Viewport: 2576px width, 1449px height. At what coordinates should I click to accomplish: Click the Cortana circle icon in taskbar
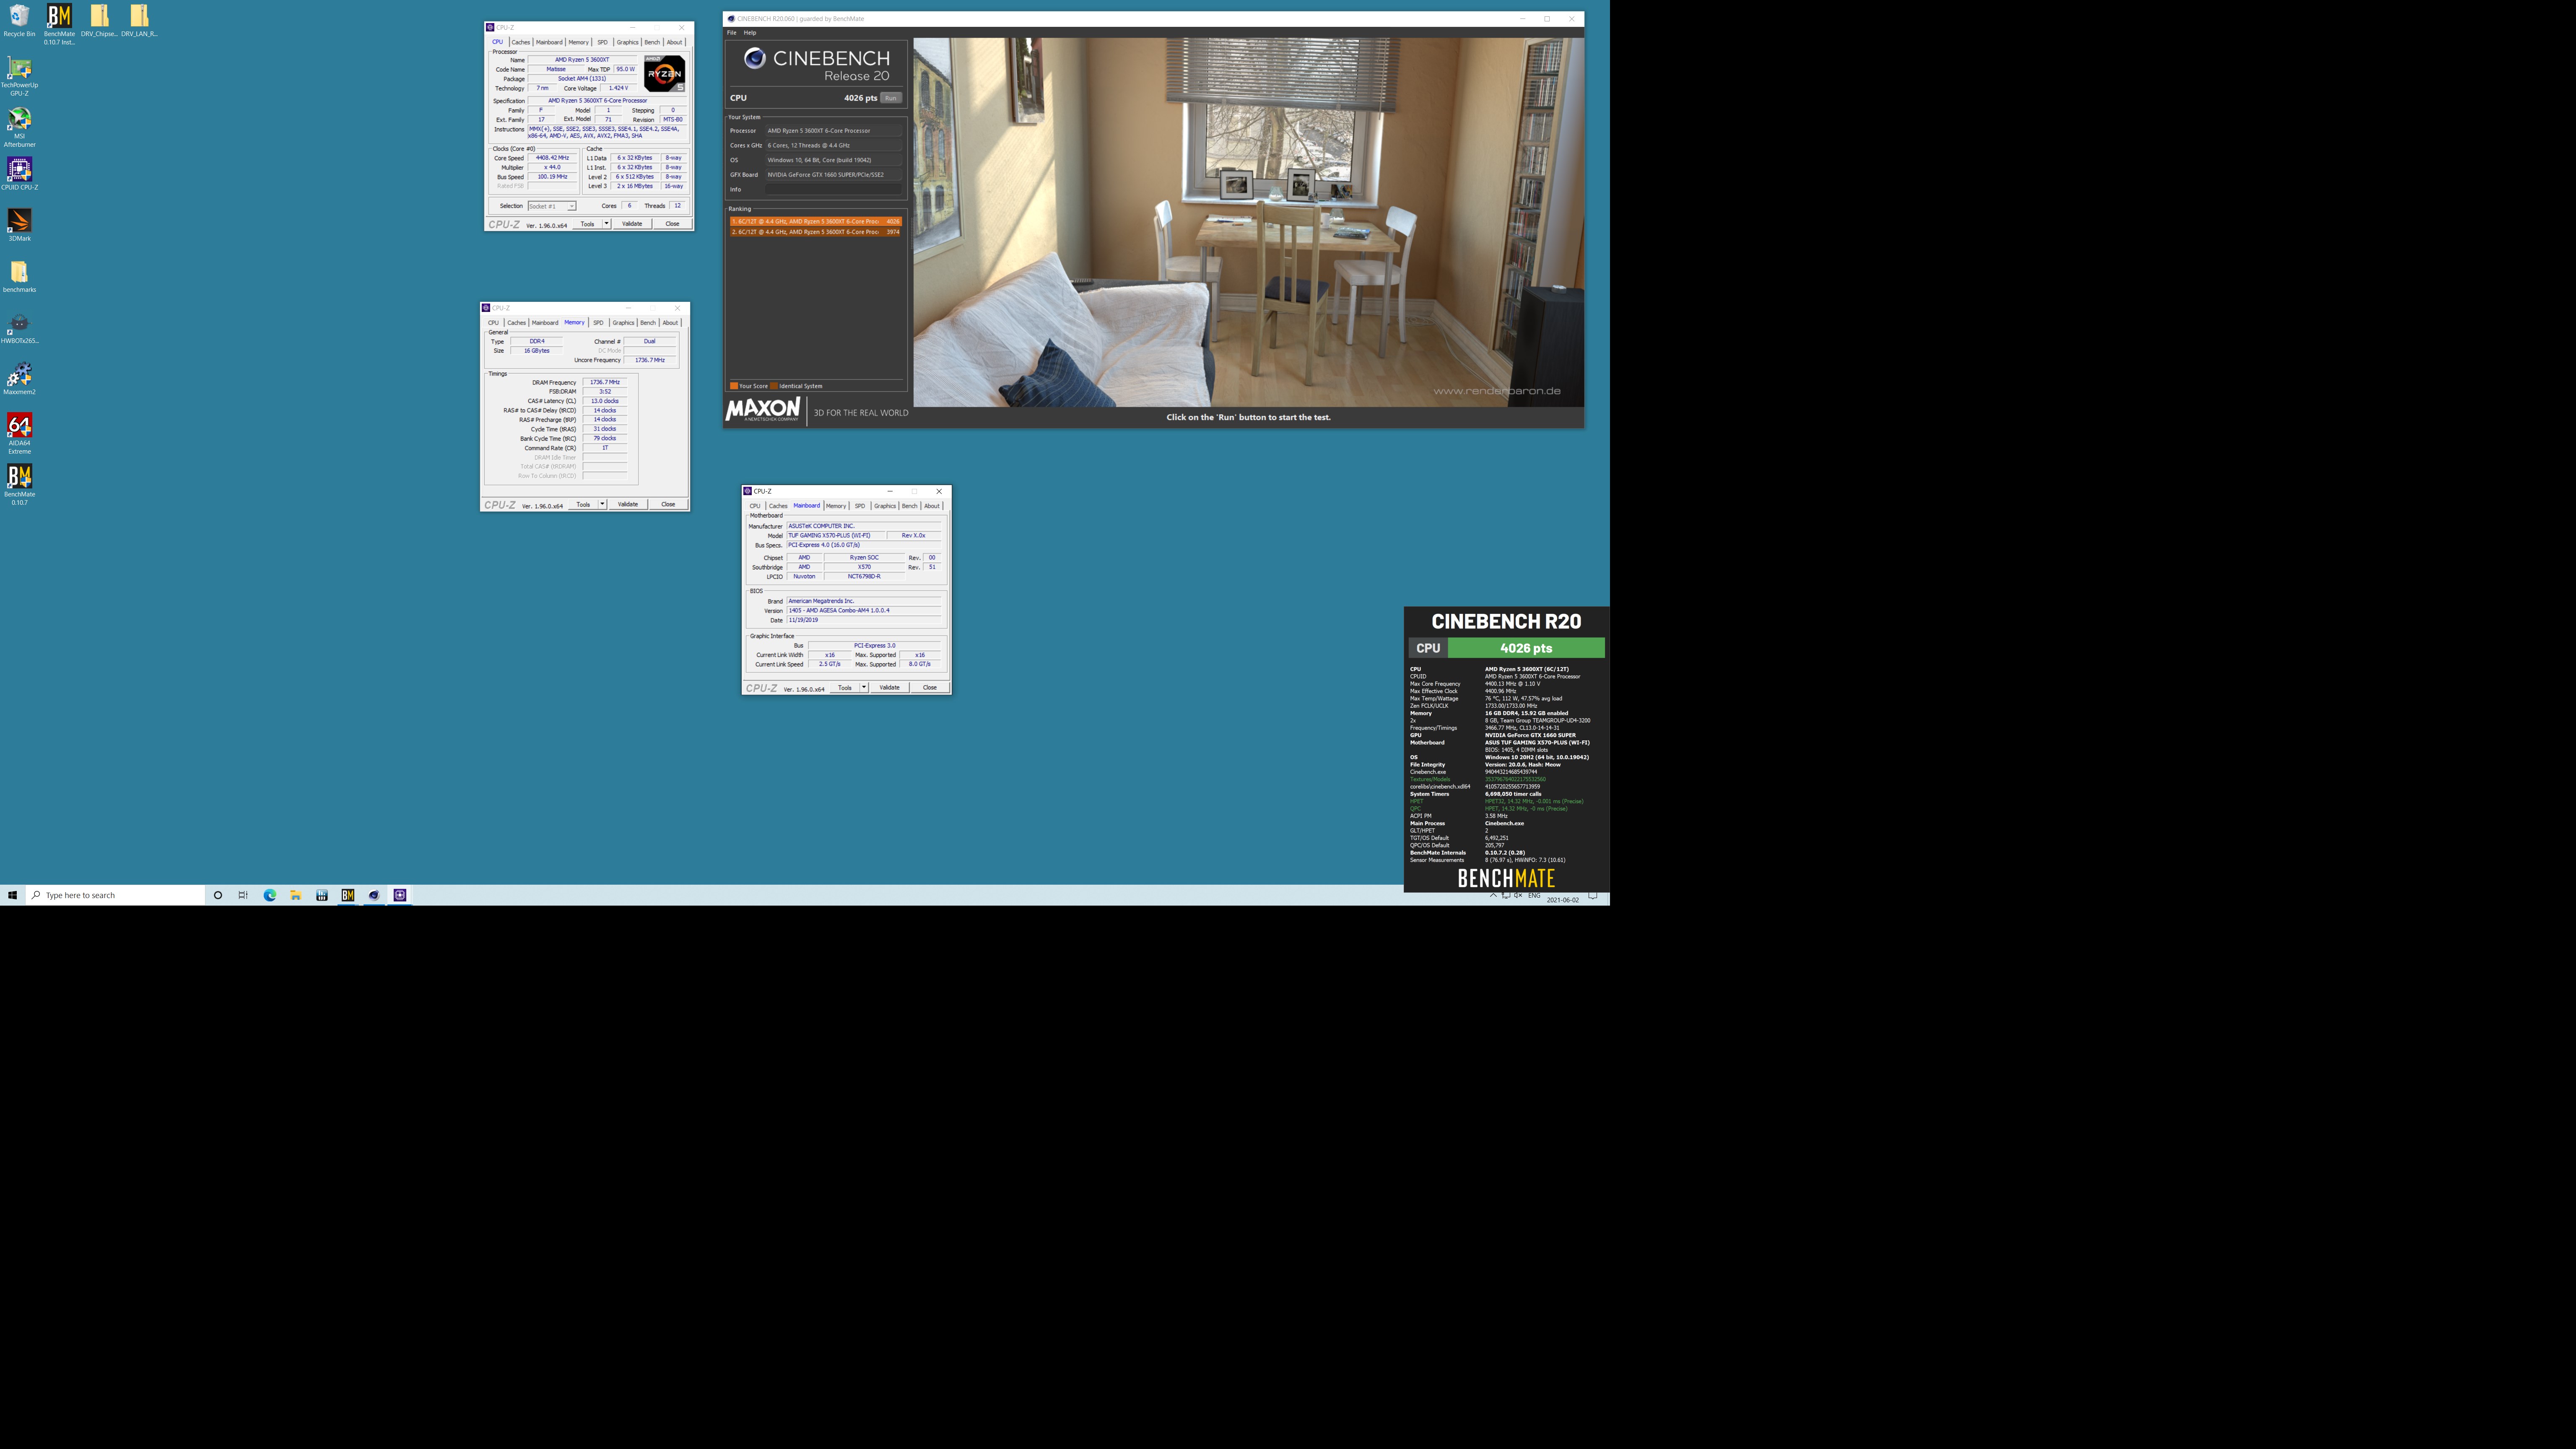(x=218, y=895)
